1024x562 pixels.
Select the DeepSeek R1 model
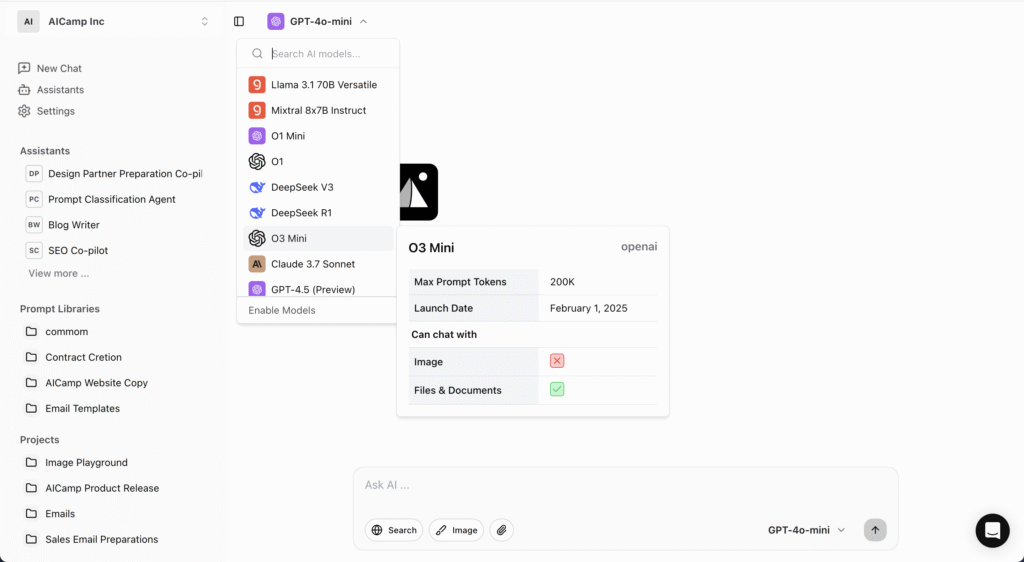pyautogui.click(x=318, y=213)
